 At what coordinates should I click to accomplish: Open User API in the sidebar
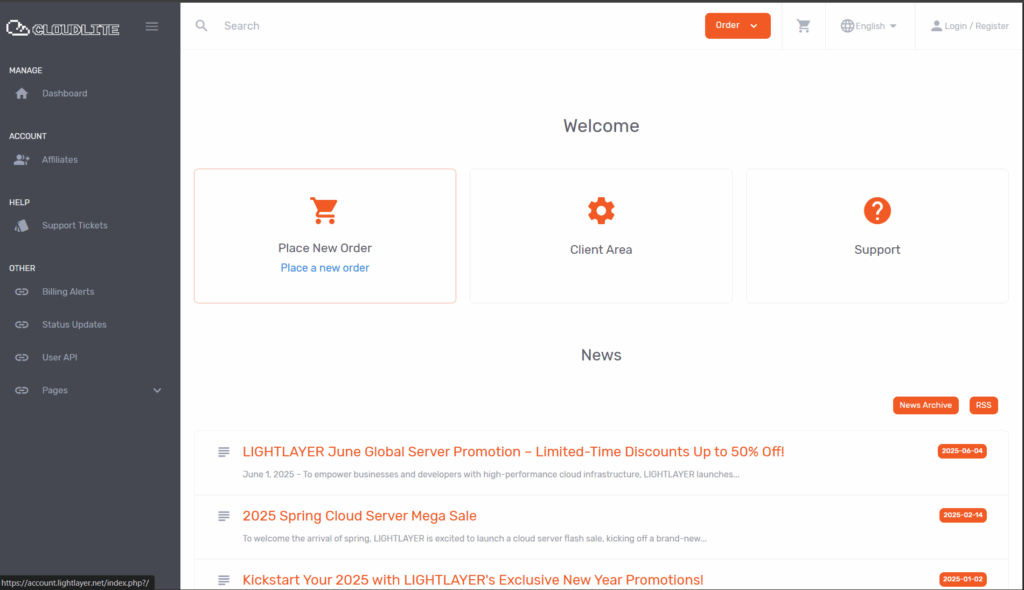59,357
